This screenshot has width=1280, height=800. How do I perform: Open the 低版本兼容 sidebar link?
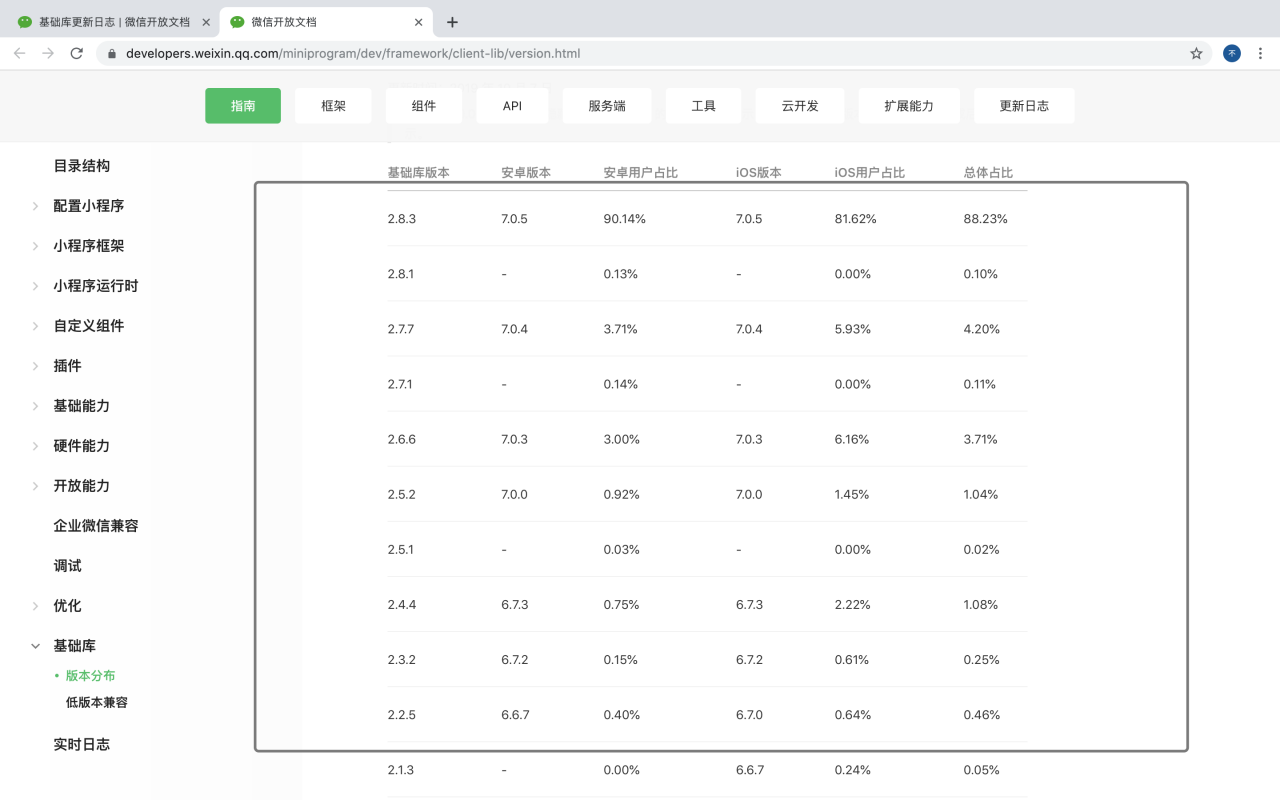click(x=97, y=702)
